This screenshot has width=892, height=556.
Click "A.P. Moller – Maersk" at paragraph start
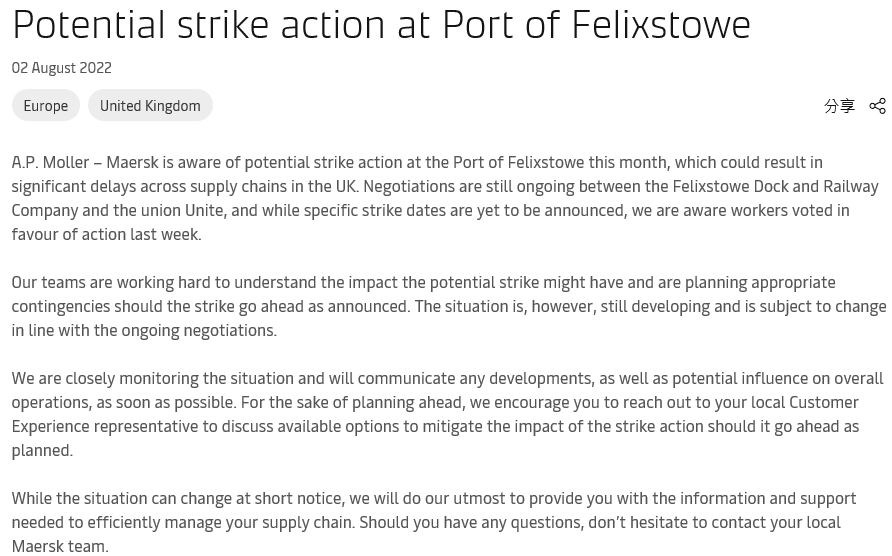84,162
